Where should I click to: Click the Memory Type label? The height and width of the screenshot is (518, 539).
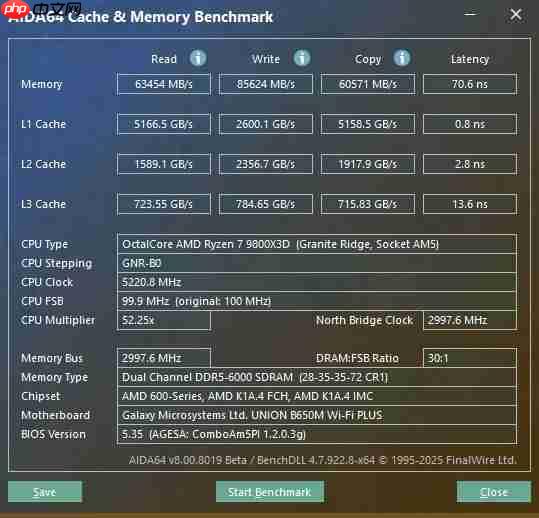point(54,377)
